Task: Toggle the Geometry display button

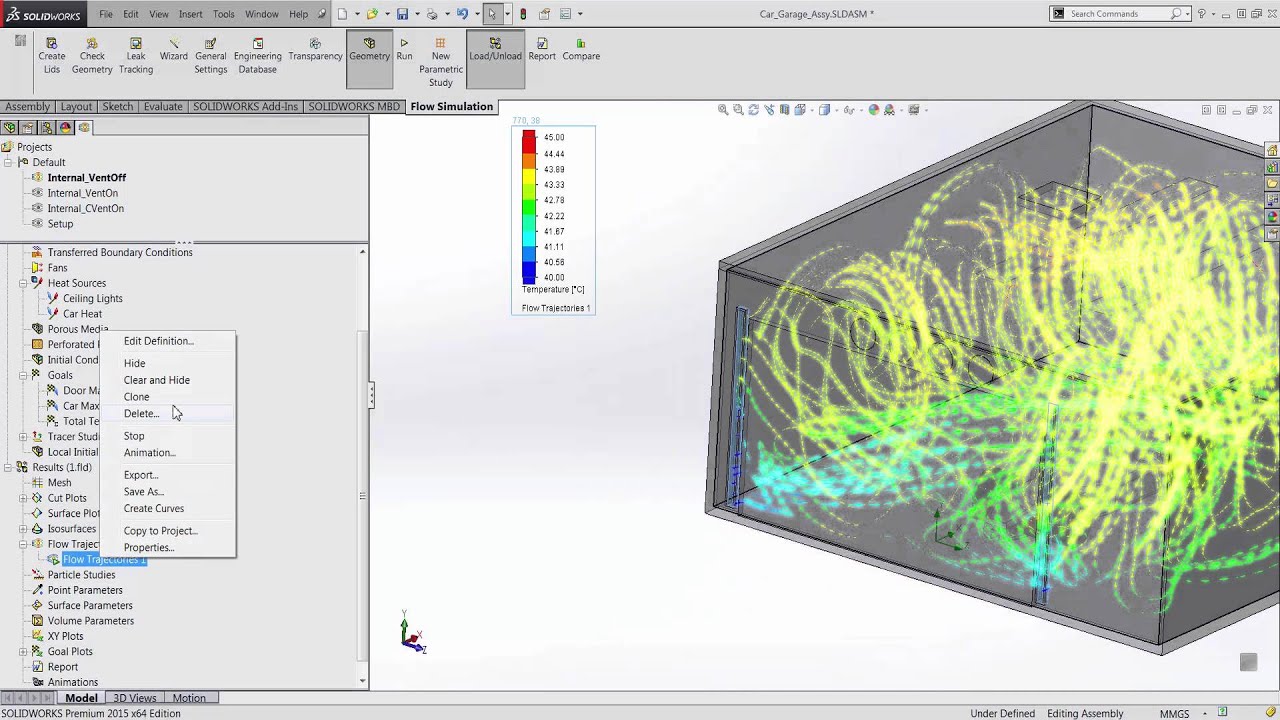Action: tap(369, 59)
